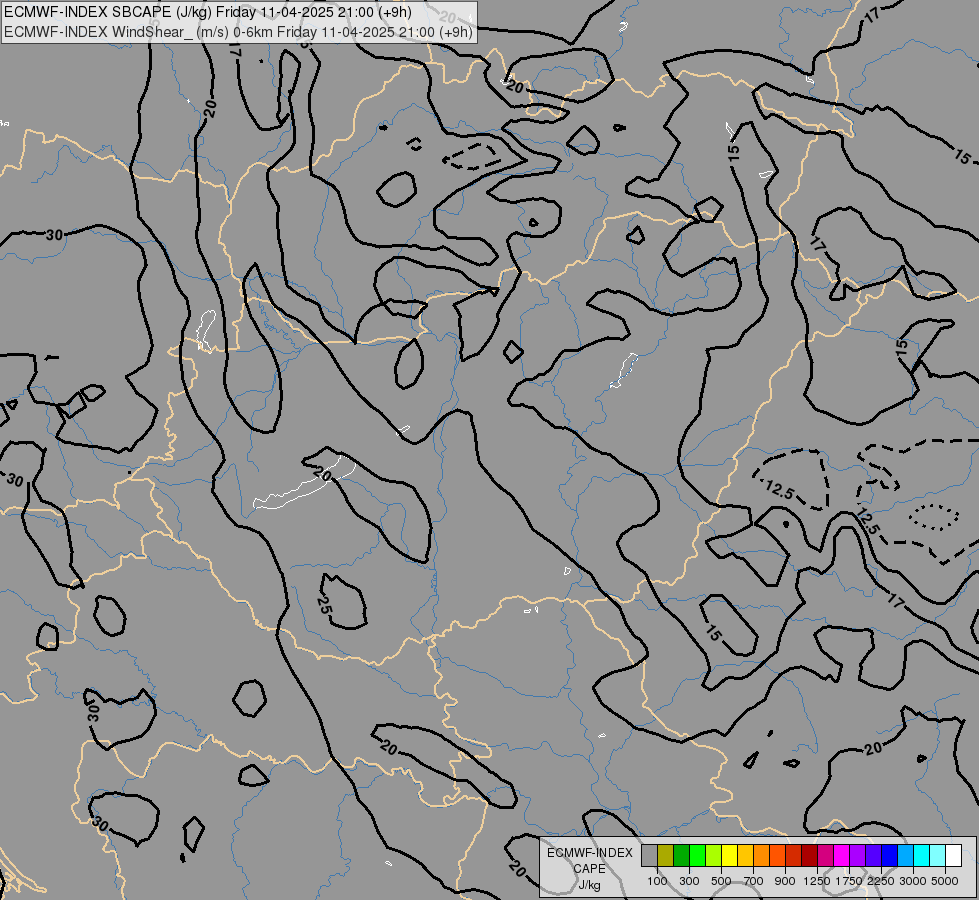Click the pure yellow legend swatch

pos(729,856)
